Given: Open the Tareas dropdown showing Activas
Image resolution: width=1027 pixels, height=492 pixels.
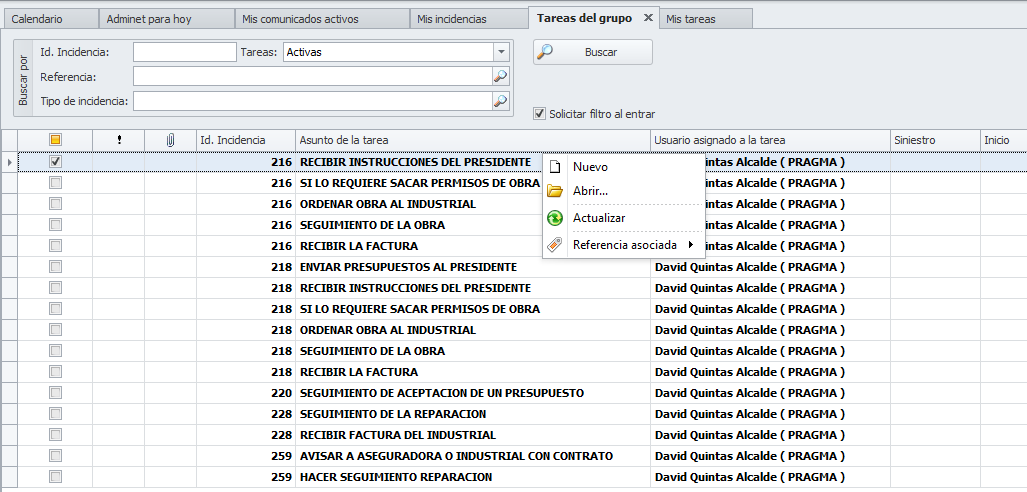Looking at the screenshot, I should (x=500, y=51).
